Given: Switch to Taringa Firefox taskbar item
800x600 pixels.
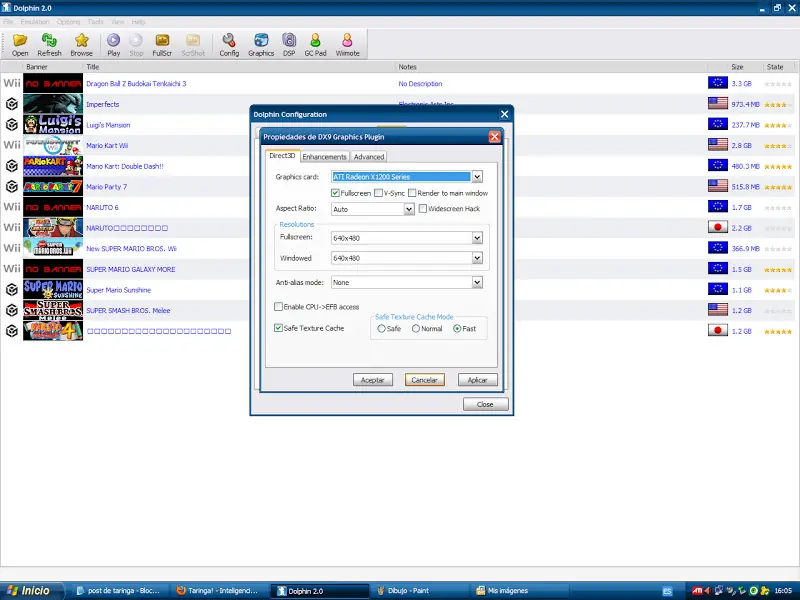Looking at the screenshot, I should click(219, 591).
